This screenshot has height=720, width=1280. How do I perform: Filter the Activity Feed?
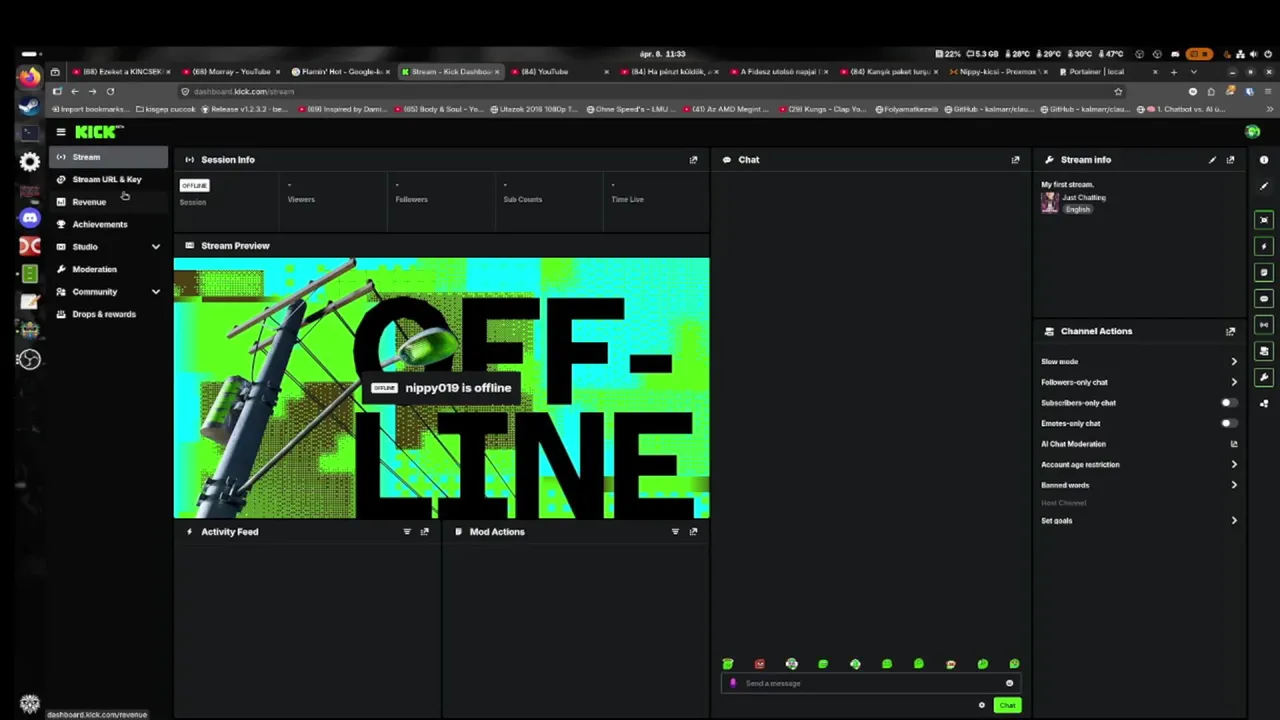(x=407, y=532)
